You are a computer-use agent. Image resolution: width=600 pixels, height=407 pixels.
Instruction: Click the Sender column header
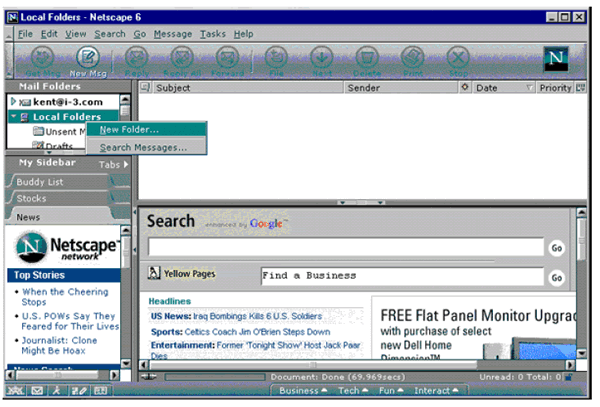click(x=401, y=88)
